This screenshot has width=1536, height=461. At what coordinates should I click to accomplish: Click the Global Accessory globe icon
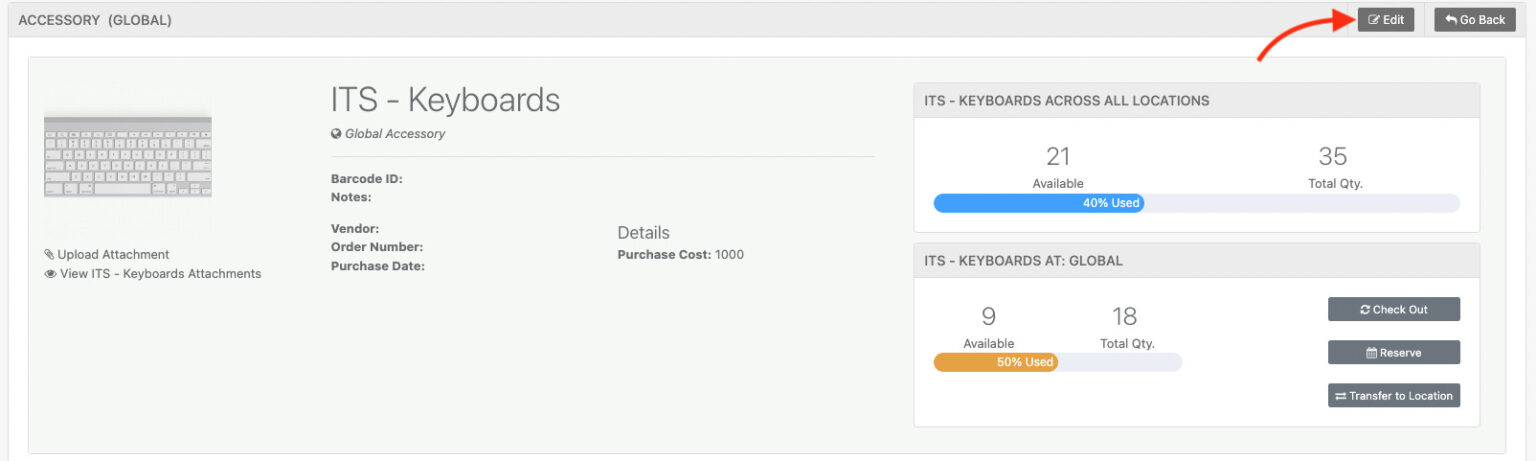click(337, 134)
